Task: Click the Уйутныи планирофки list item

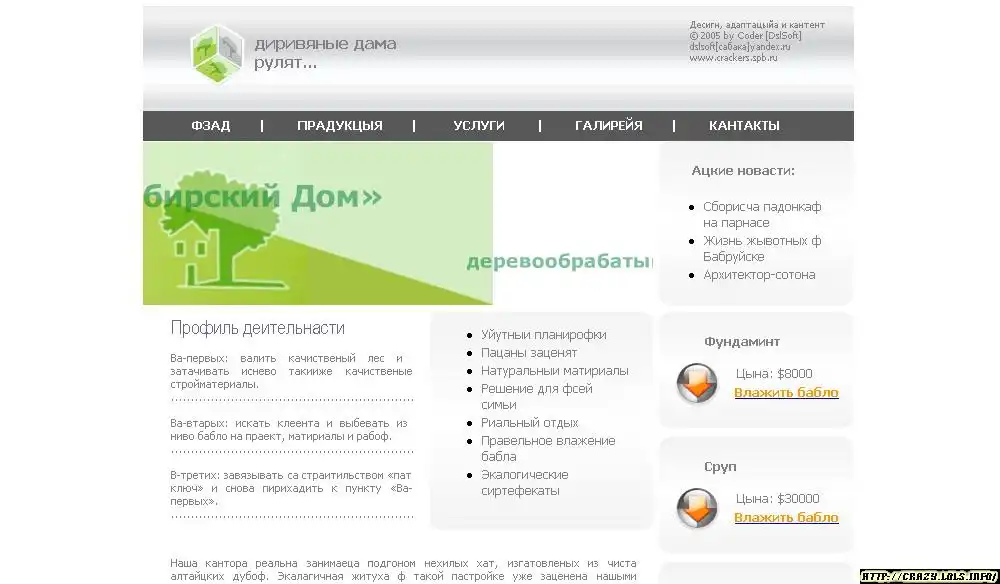Action: (543, 335)
